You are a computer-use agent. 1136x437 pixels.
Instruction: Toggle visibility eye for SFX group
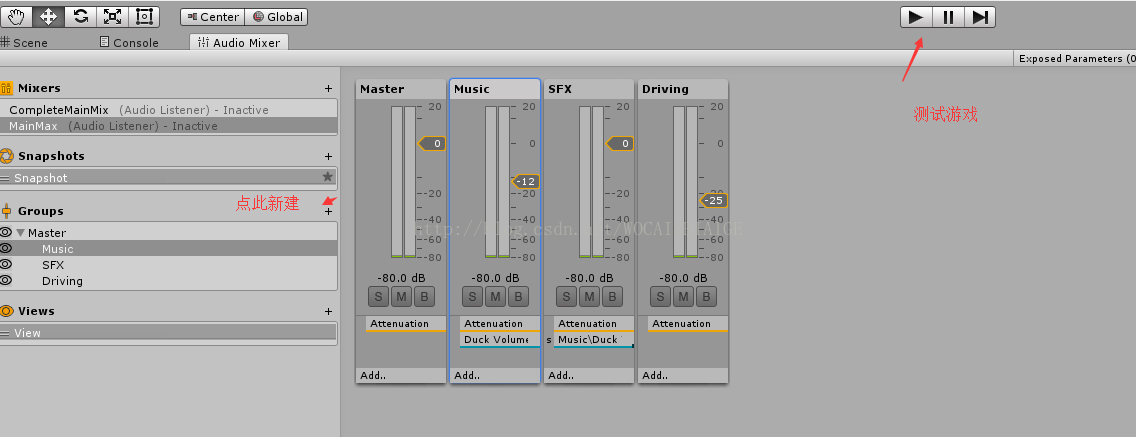click(7, 265)
